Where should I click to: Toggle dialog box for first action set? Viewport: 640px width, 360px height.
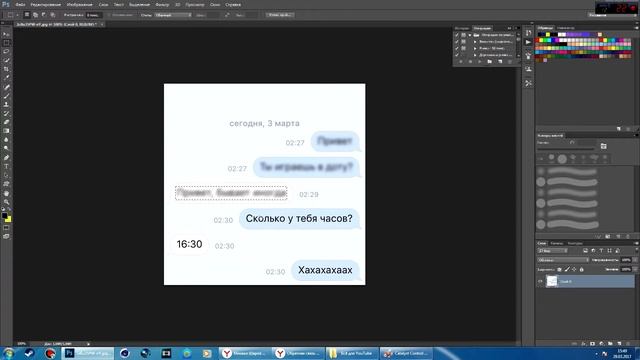pyautogui.click(x=463, y=35)
